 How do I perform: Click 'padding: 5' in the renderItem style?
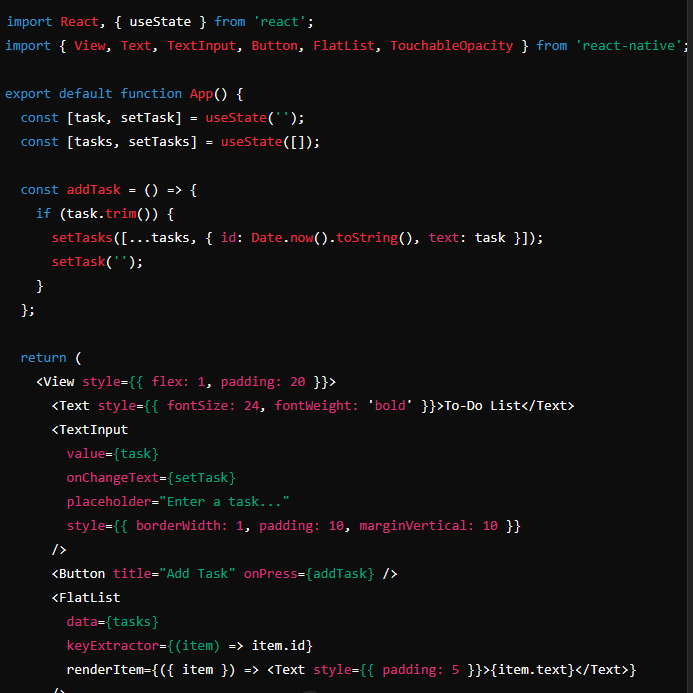tap(421, 670)
